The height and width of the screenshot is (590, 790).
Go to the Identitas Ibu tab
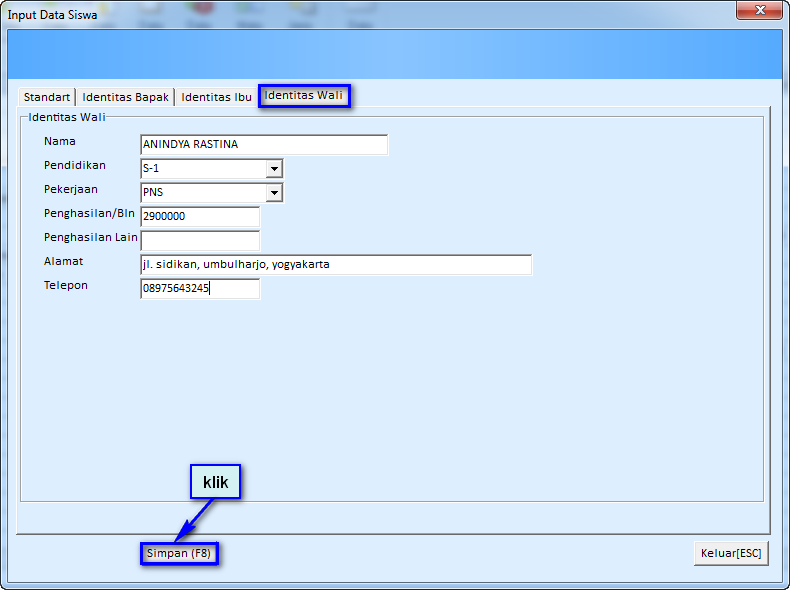216,97
